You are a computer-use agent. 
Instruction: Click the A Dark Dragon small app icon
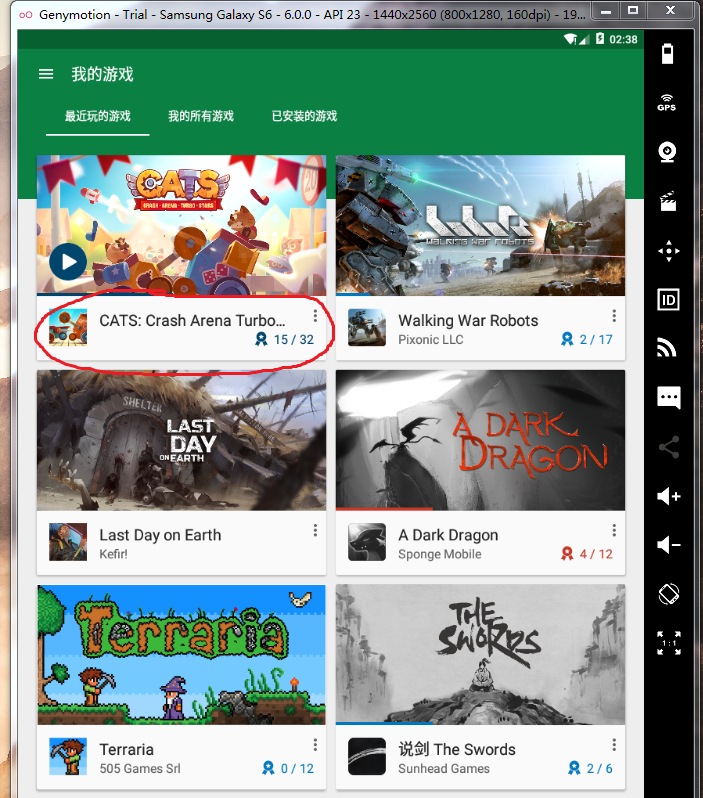[367, 542]
